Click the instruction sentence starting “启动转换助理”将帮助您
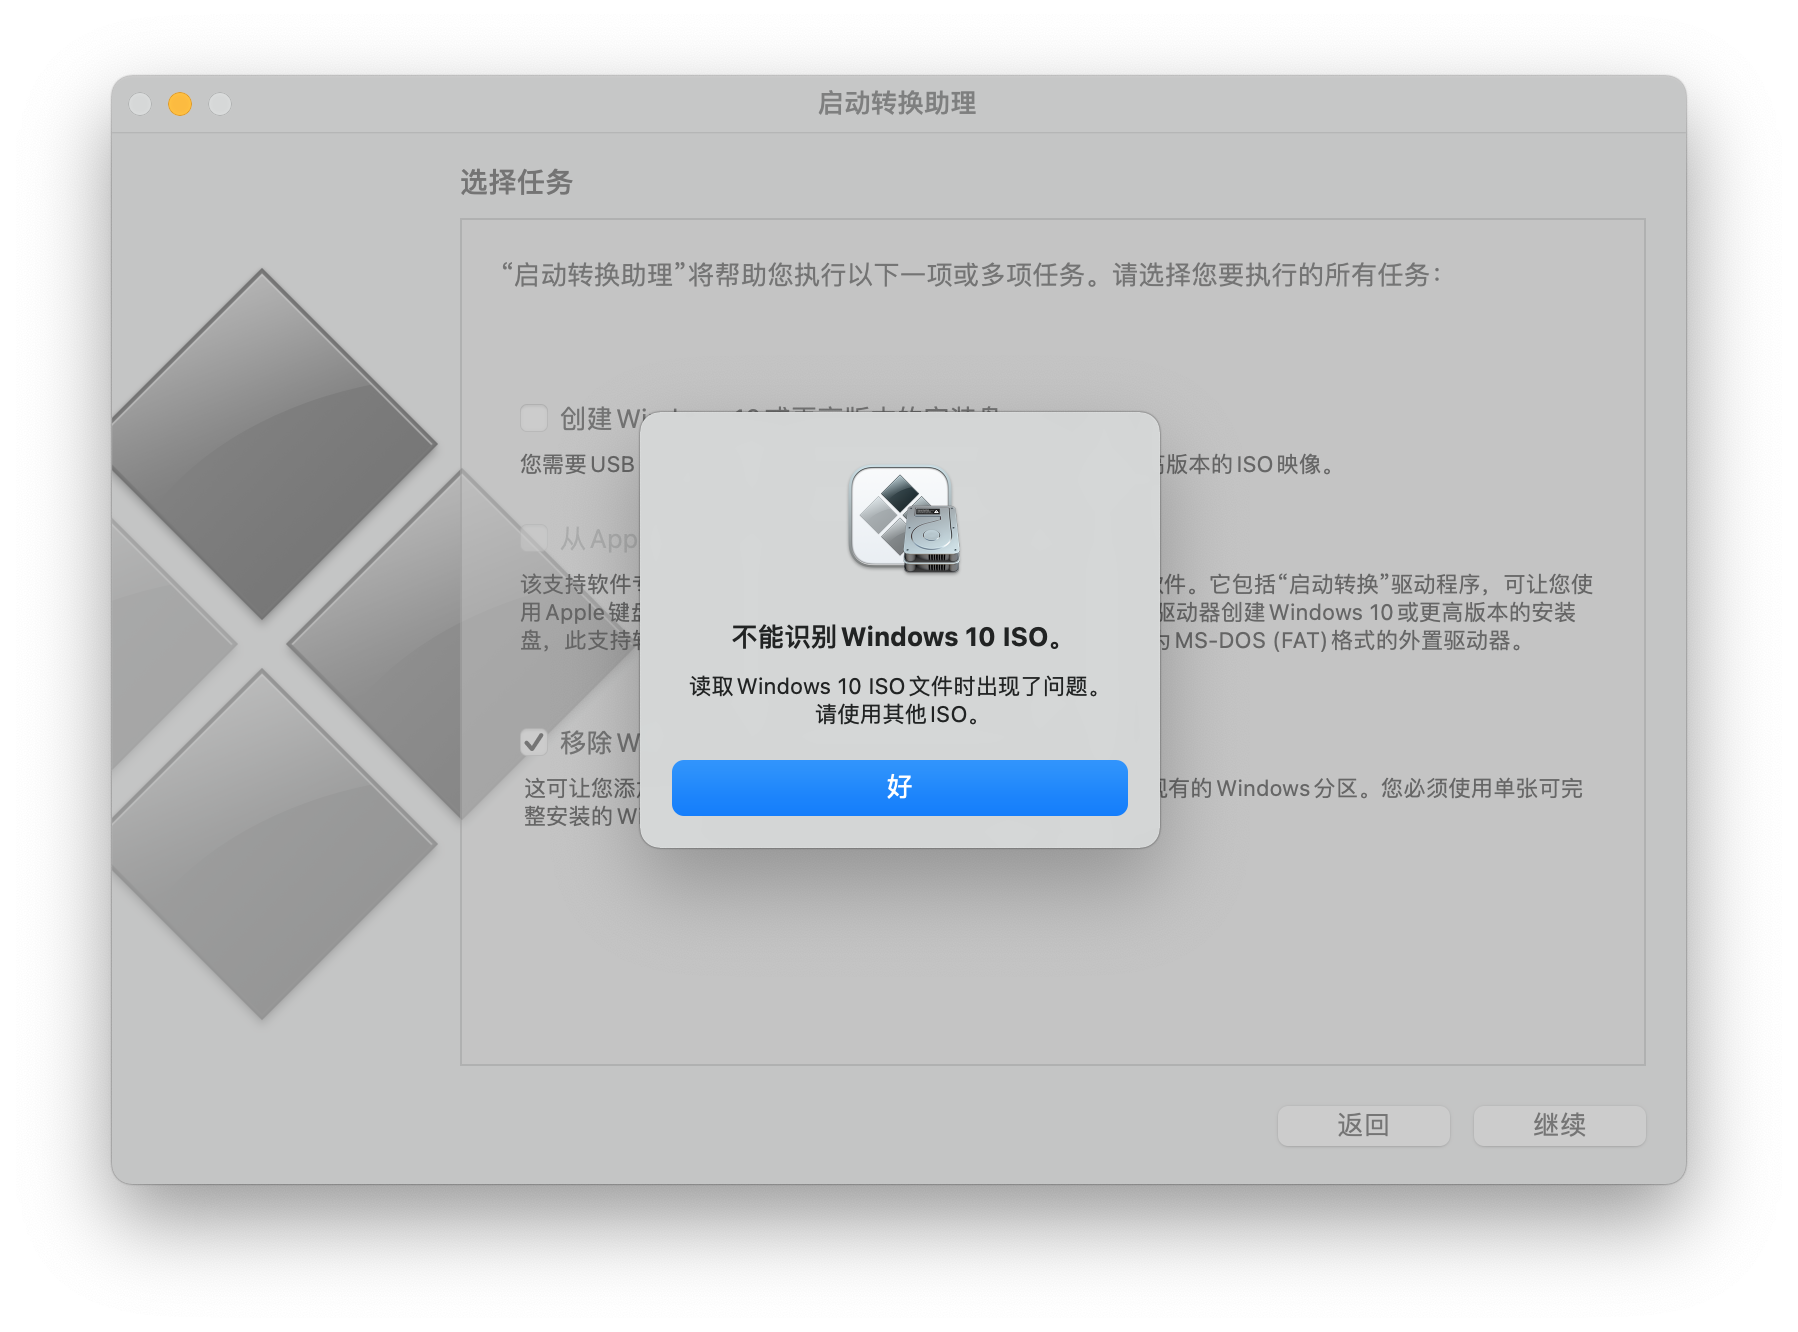Image resolution: width=1798 pixels, height=1332 pixels. point(971,275)
